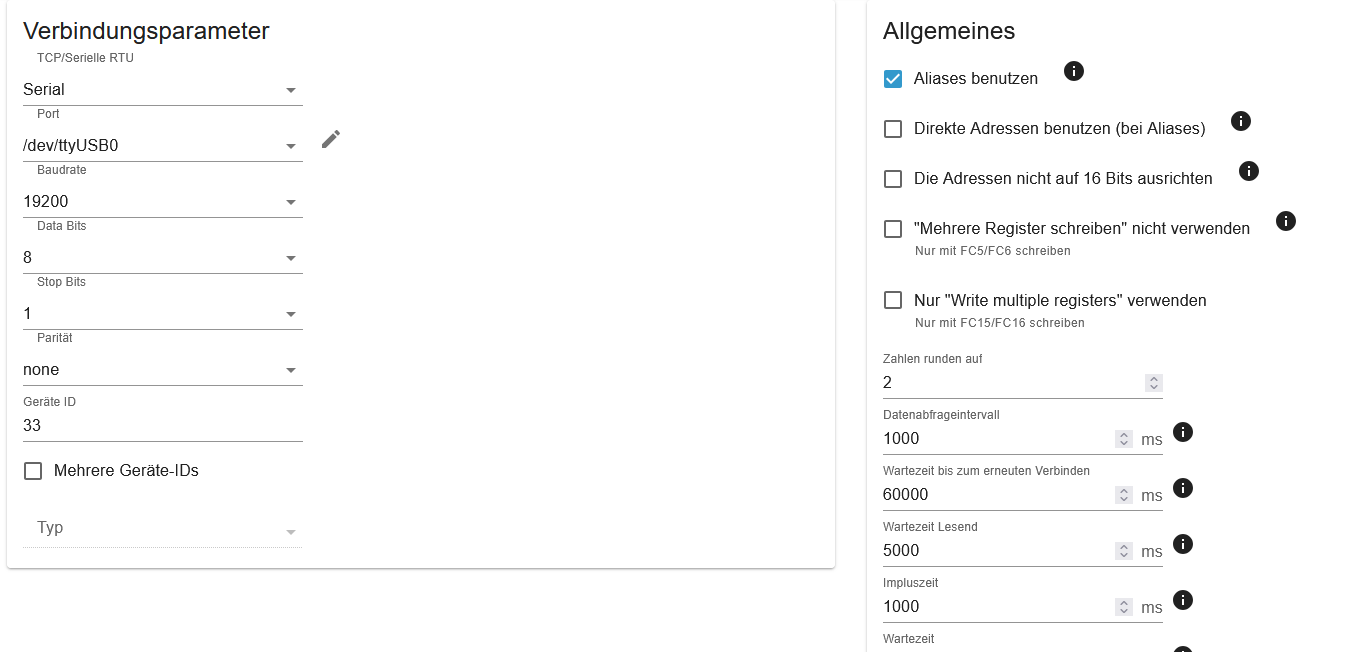Click info icon next to Wartezeit Lesend

click(1183, 544)
